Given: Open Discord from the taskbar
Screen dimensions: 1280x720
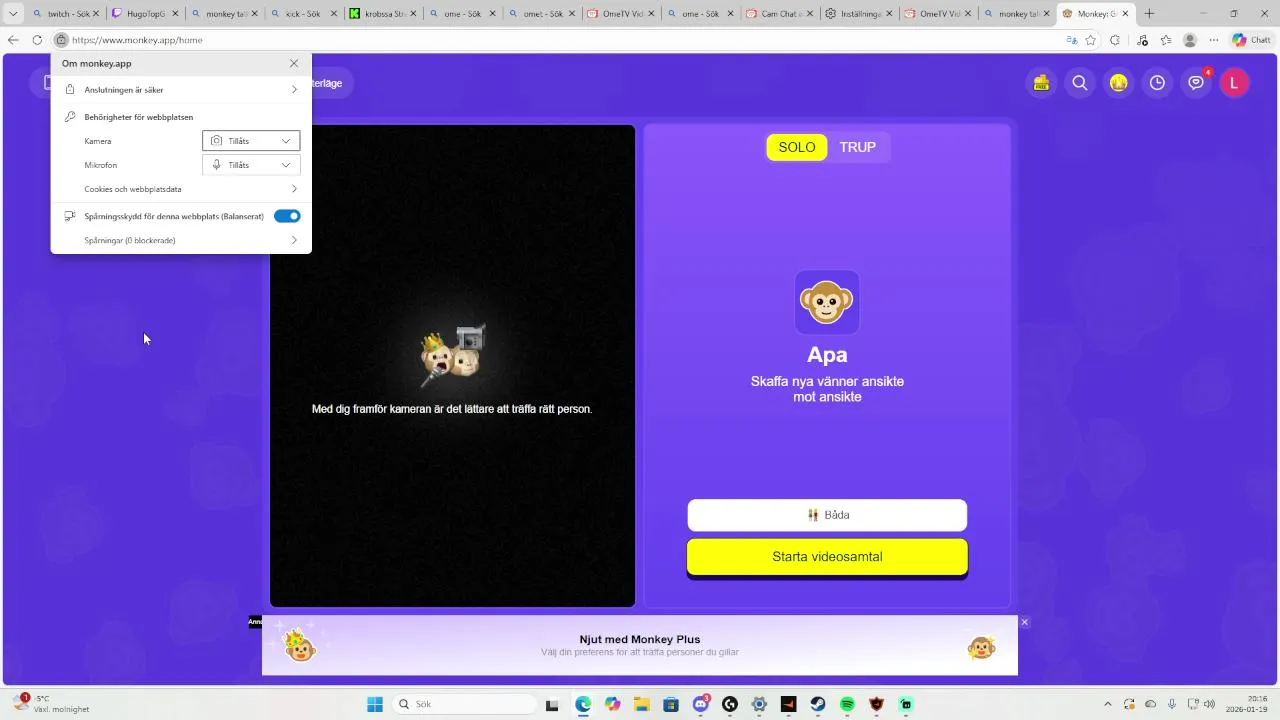Looking at the screenshot, I should point(701,704).
